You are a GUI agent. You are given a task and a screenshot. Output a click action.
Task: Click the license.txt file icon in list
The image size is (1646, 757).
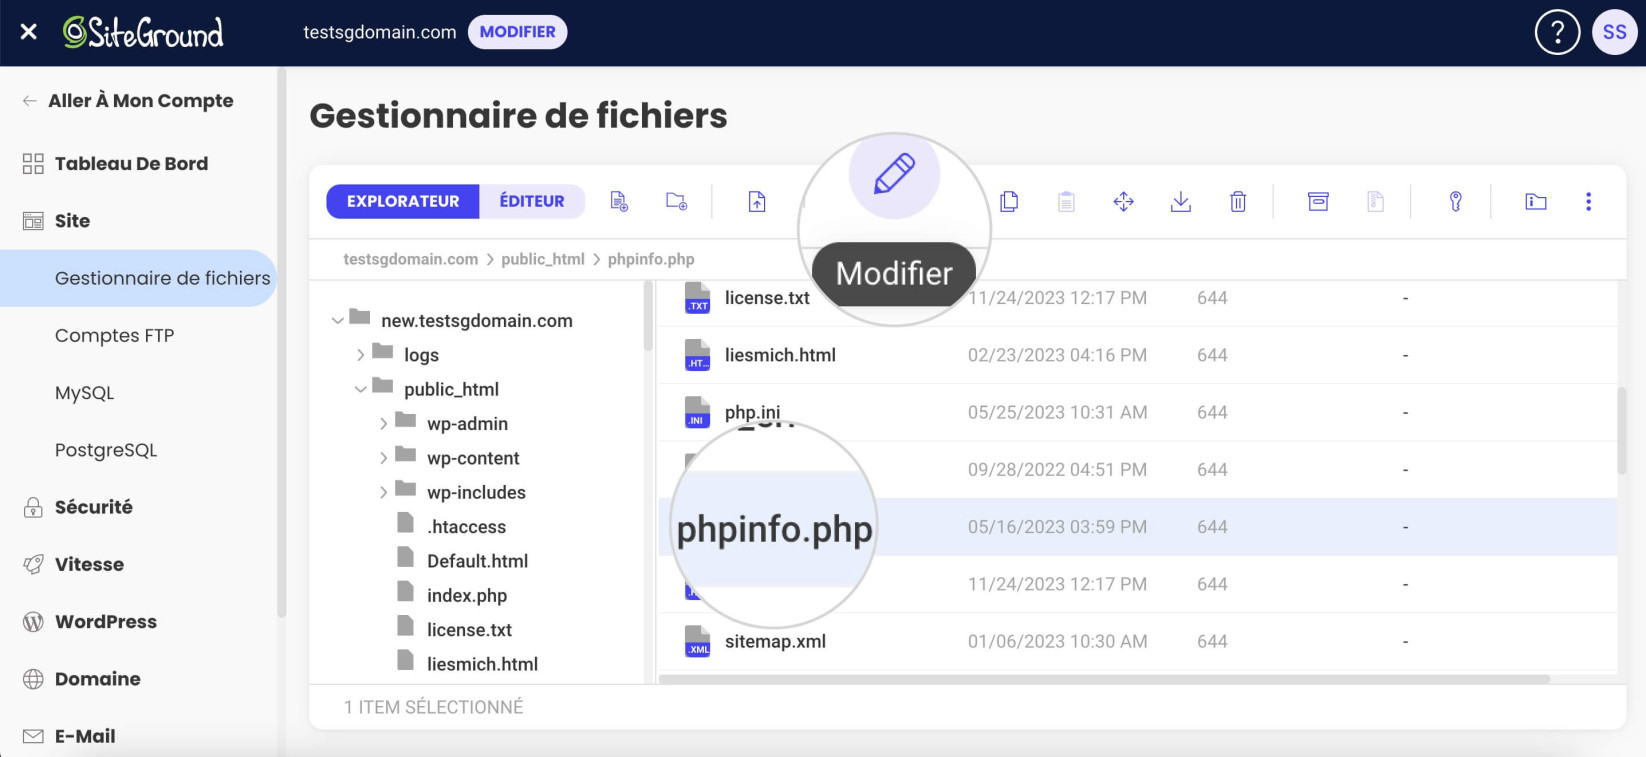coord(697,298)
